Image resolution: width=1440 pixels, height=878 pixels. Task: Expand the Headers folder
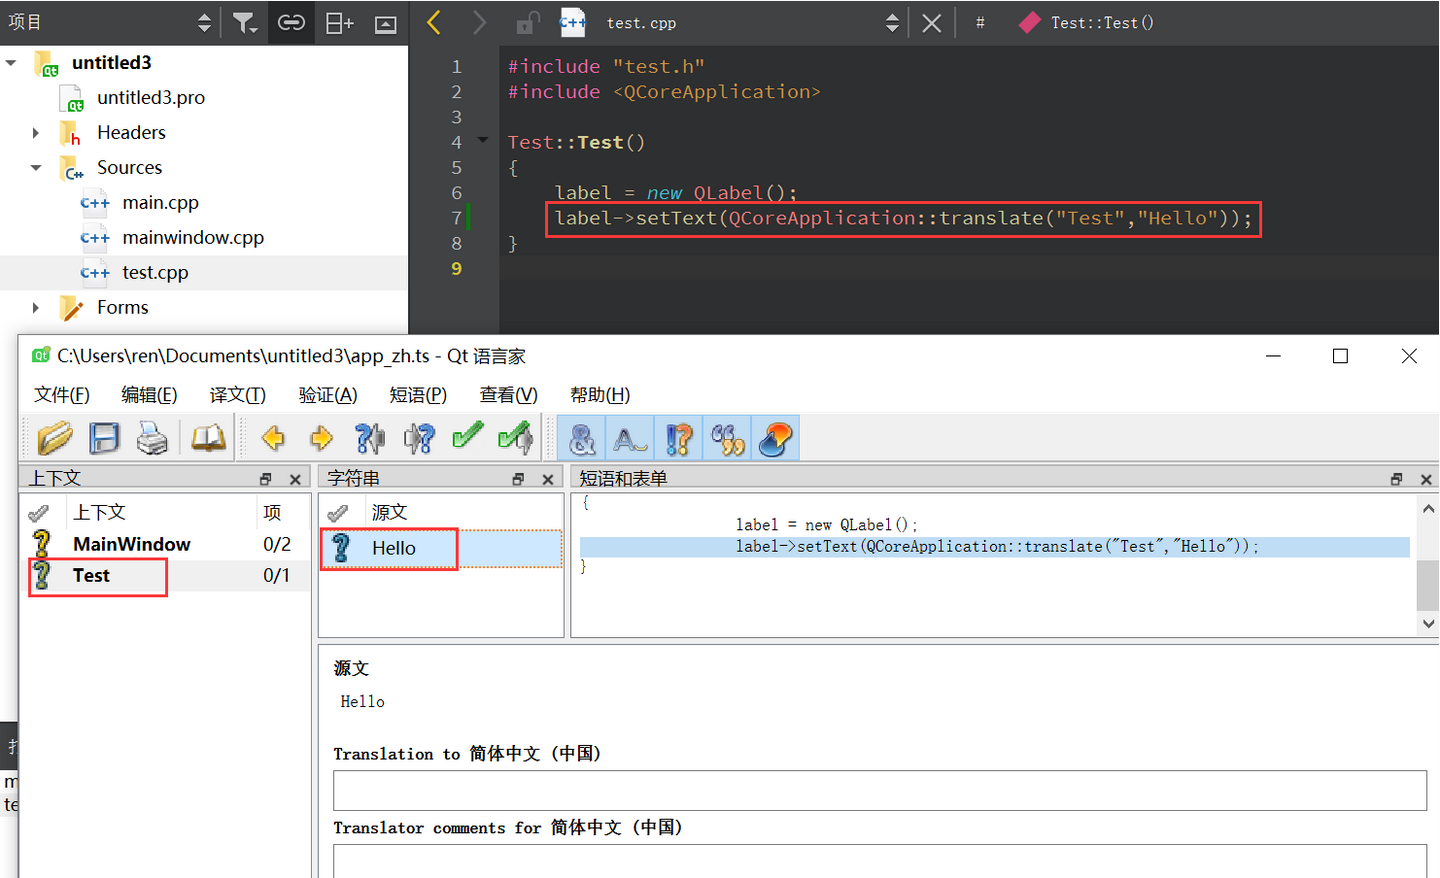coord(36,132)
